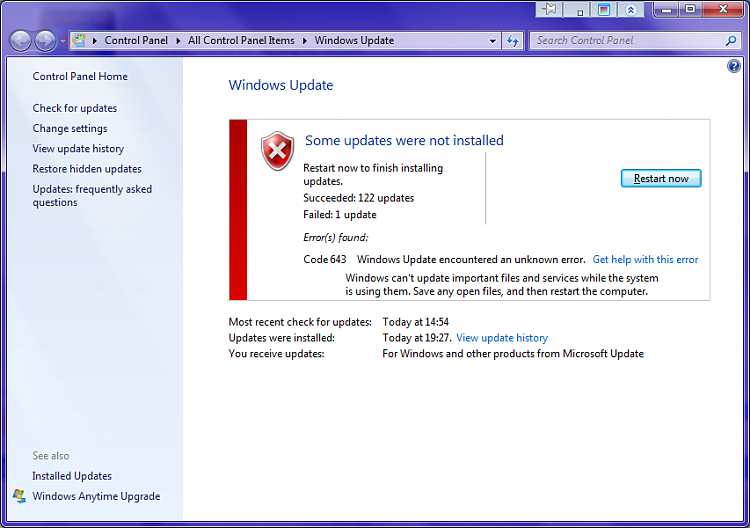The width and height of the screenshot is (750, 528).
Task: Go back with the Back arrow button
Action: click(x=21, y=41)
